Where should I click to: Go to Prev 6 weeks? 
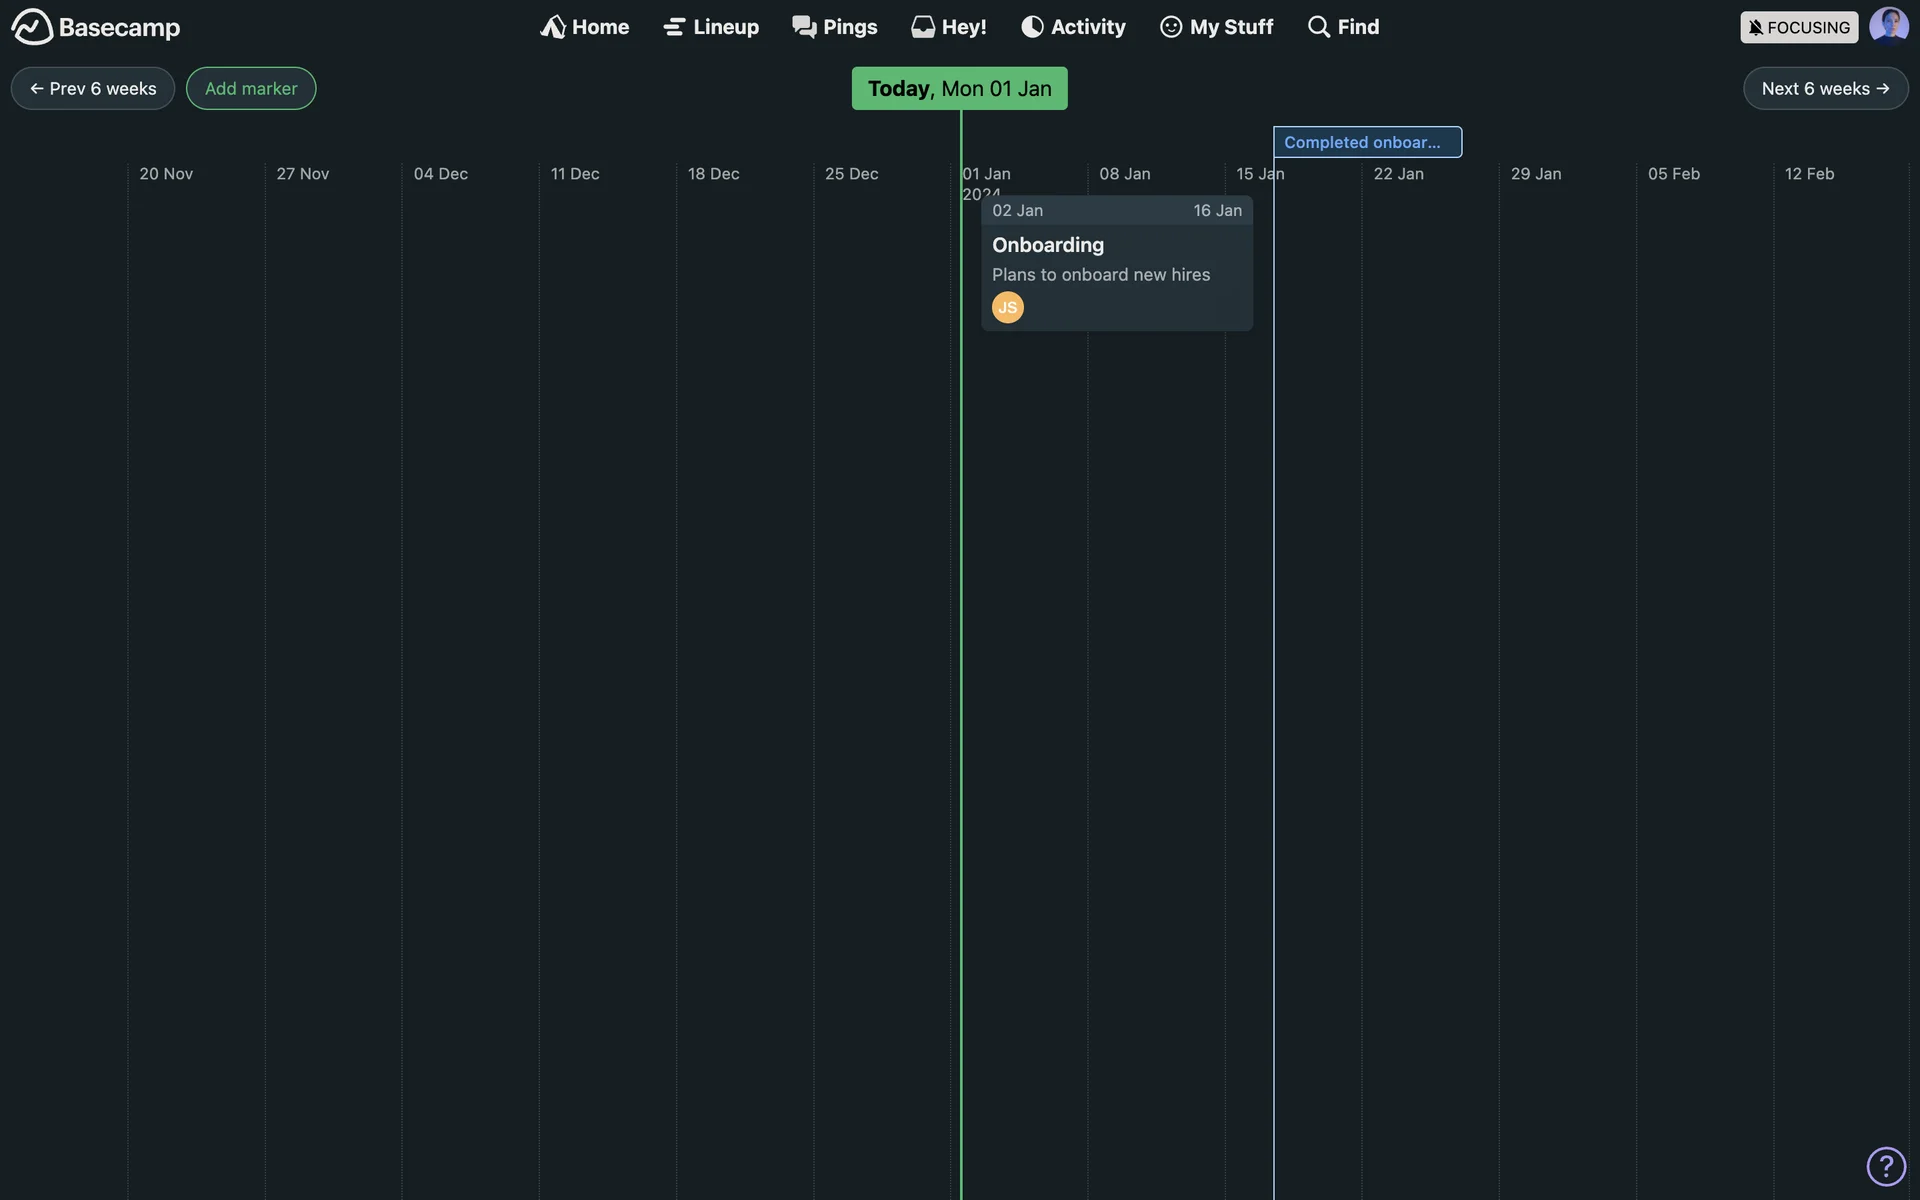(x=93, y=88)
